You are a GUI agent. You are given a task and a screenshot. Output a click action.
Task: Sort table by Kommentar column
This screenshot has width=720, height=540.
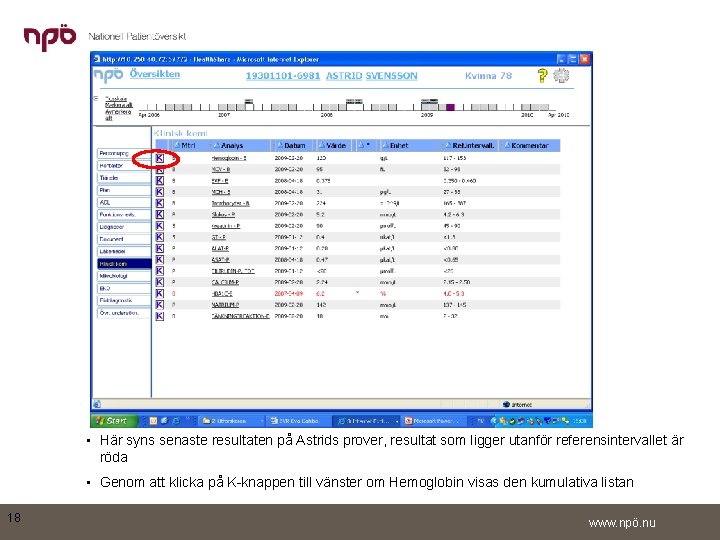[x=527, y=146]
